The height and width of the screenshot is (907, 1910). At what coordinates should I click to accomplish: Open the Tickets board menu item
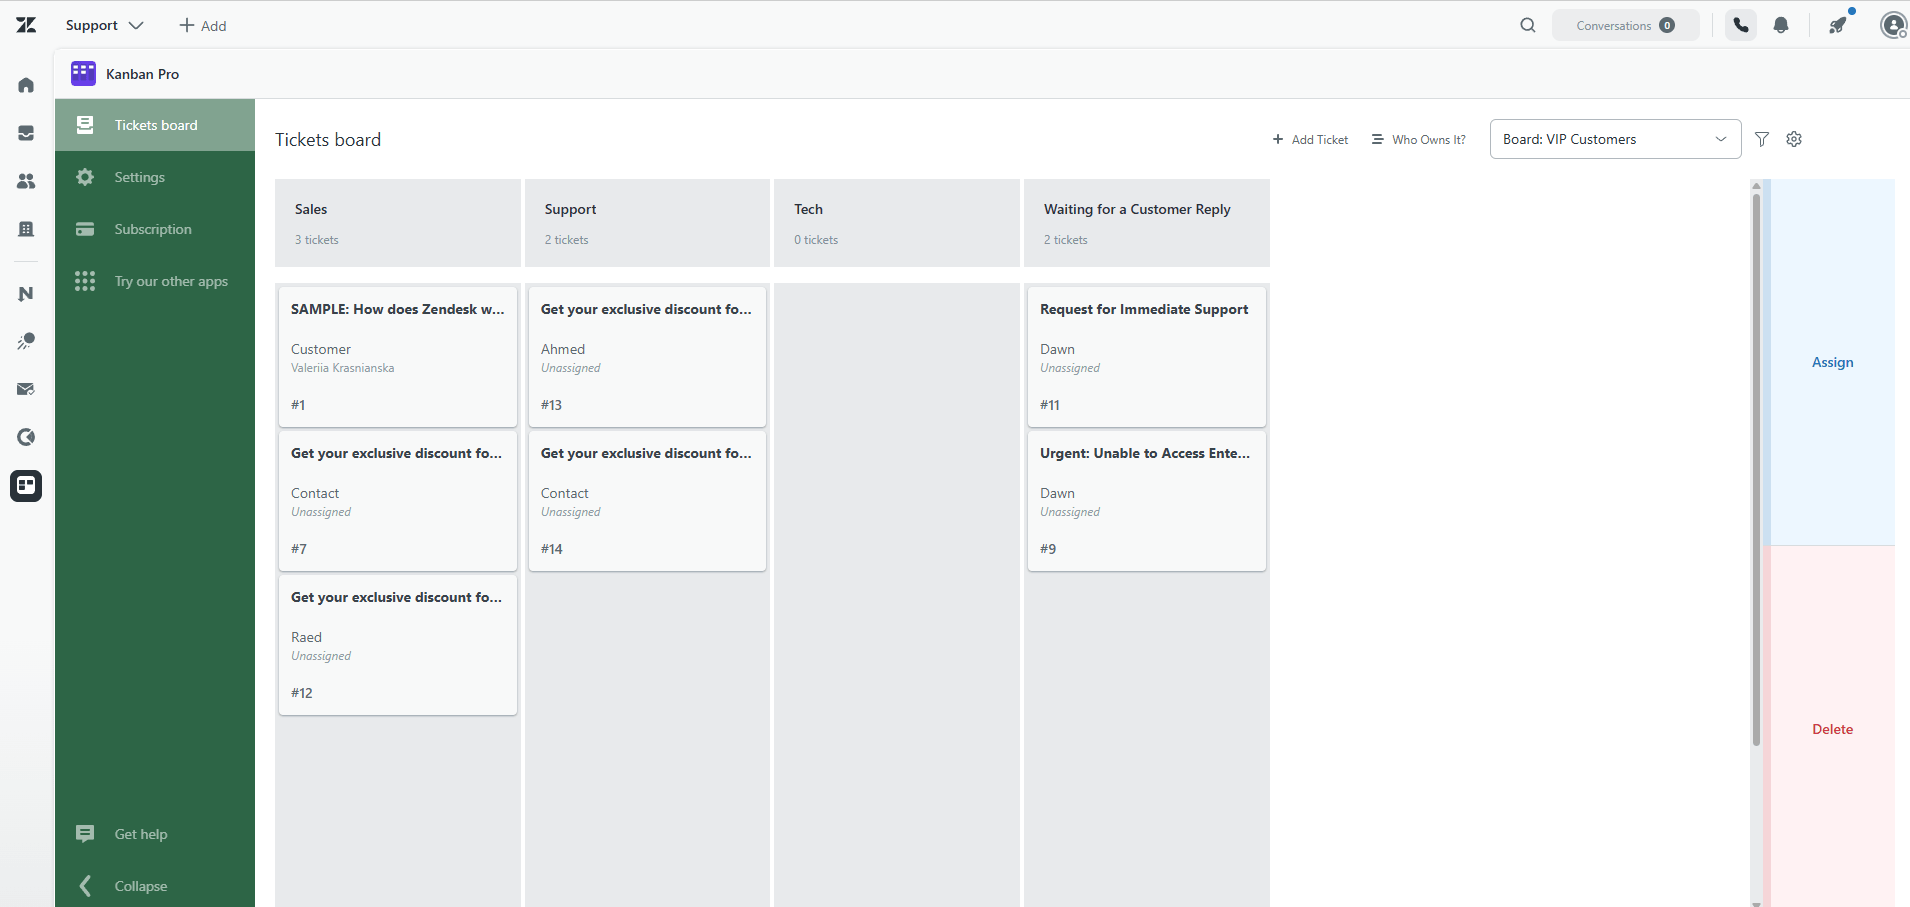[155, 125]
